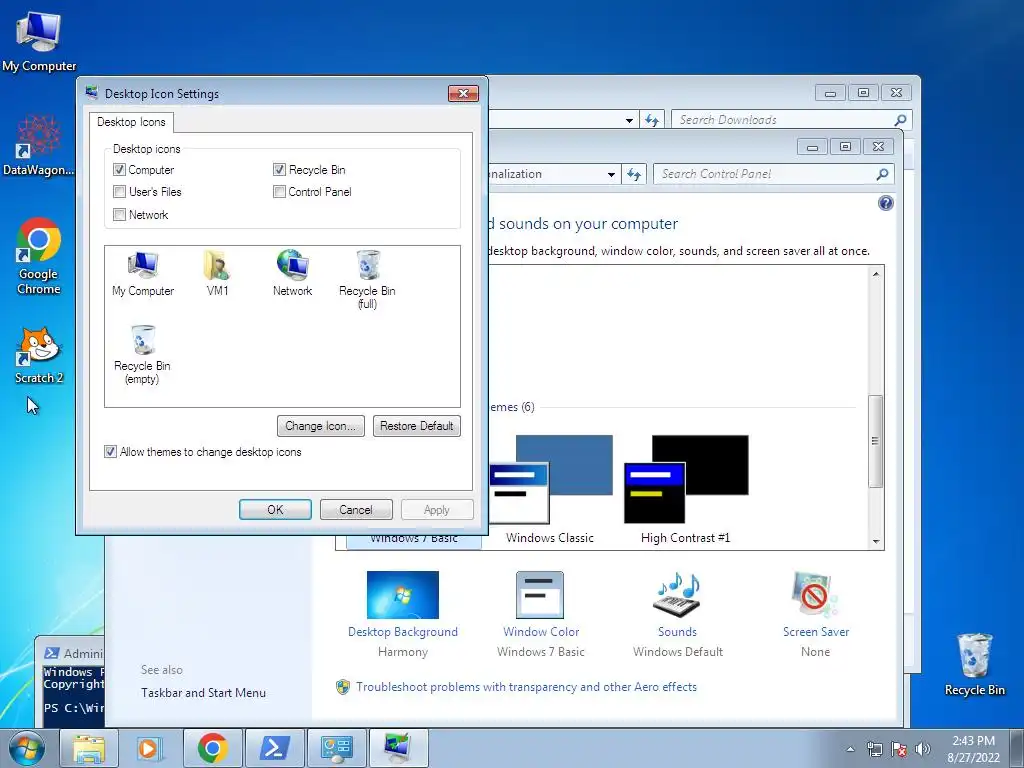Check the Control Panel checkbox

click(x=280, y=192)
